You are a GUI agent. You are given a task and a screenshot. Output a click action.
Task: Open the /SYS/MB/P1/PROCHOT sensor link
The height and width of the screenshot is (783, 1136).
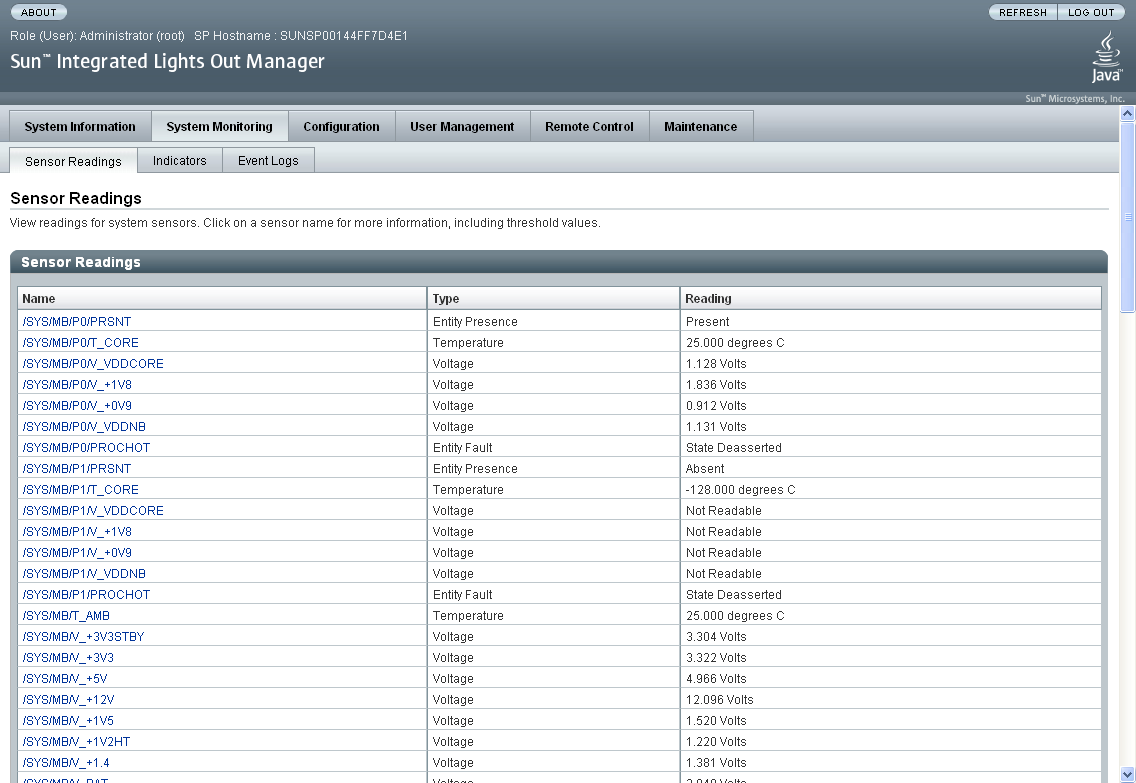[x=86, y=595]
